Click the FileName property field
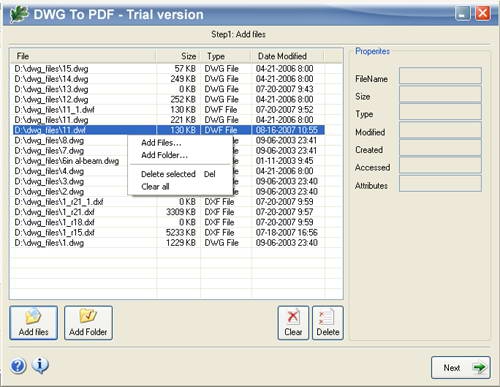This screenshot has width=500, height=387. 440,76
